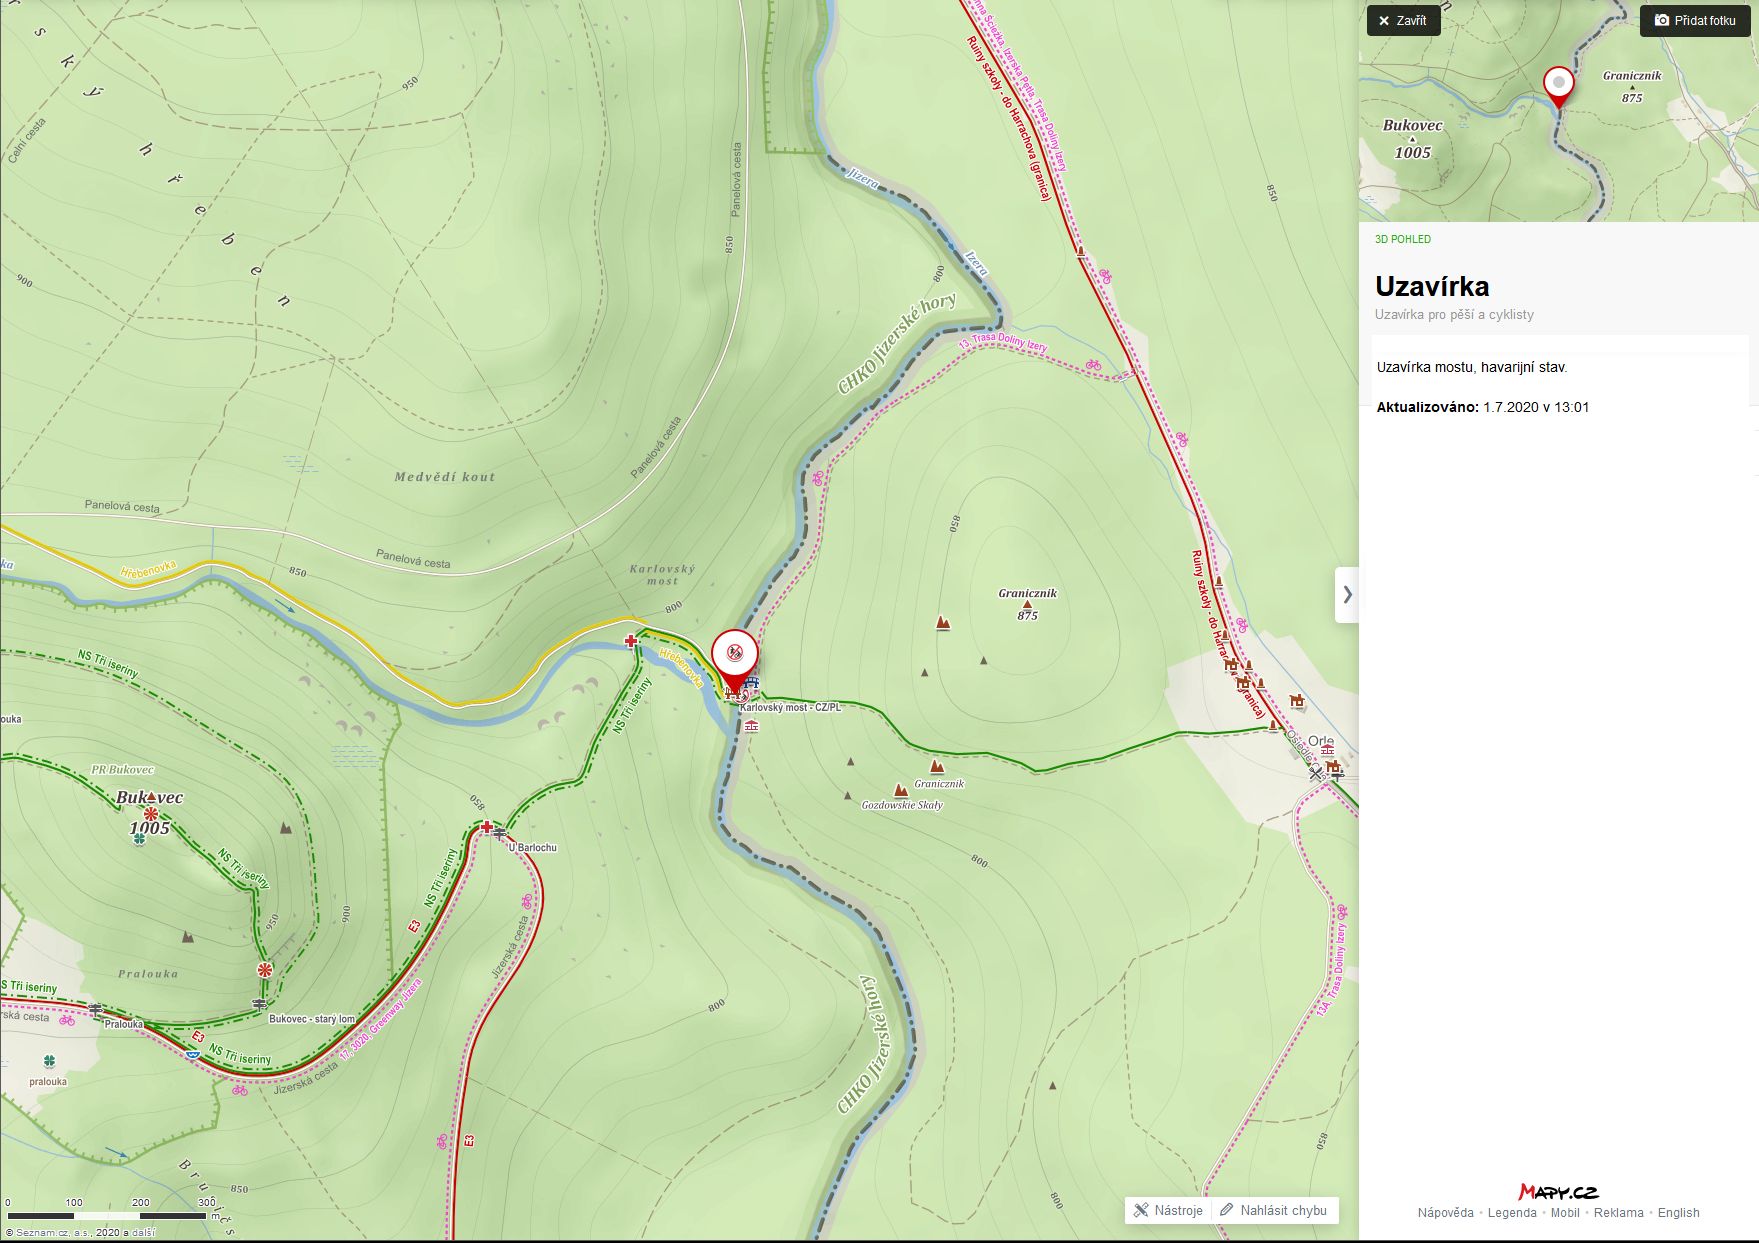1759x1243 pixels.
Task: Click the text Uzavírka pro pěší a cyklisty
Action: click(1454, 314)
